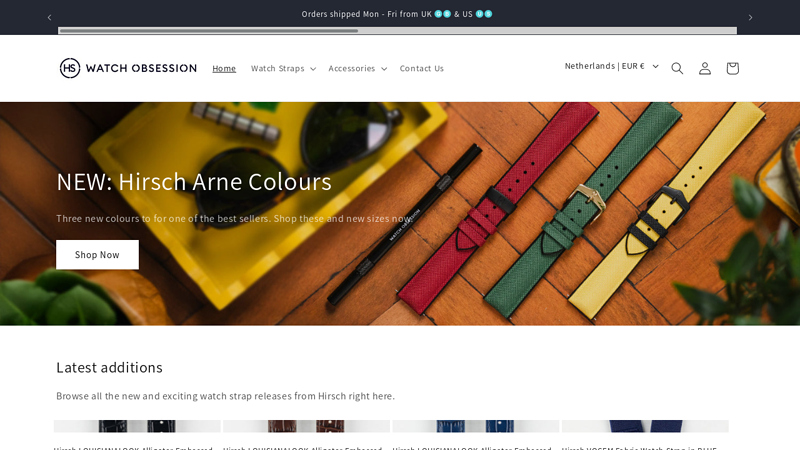Open the search magnifier icon
800x450 pixels.
[x=677, y=68]
